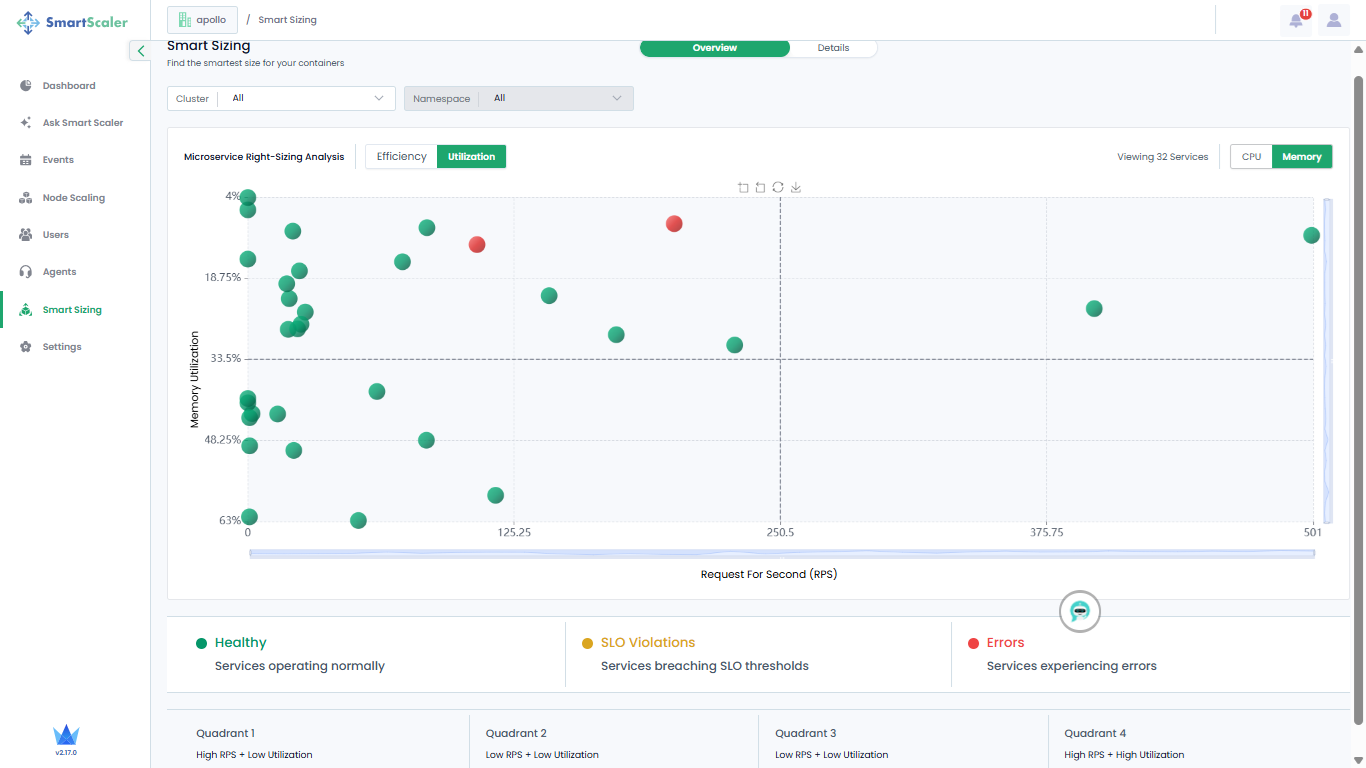The width and height of the screenshot is (1366, 768).
Task: Open the Cluster dropdown
Action: point(281,98)
